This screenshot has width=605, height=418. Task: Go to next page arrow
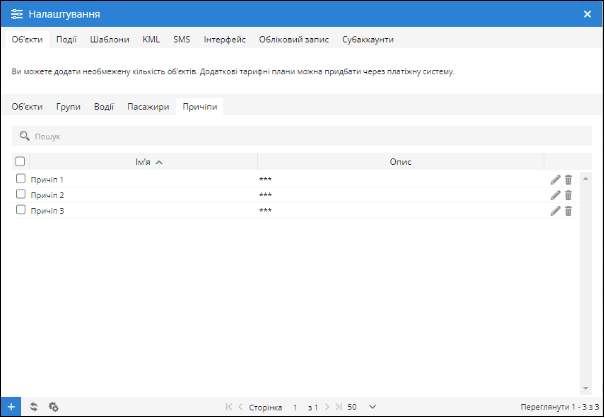pos(327,407)
